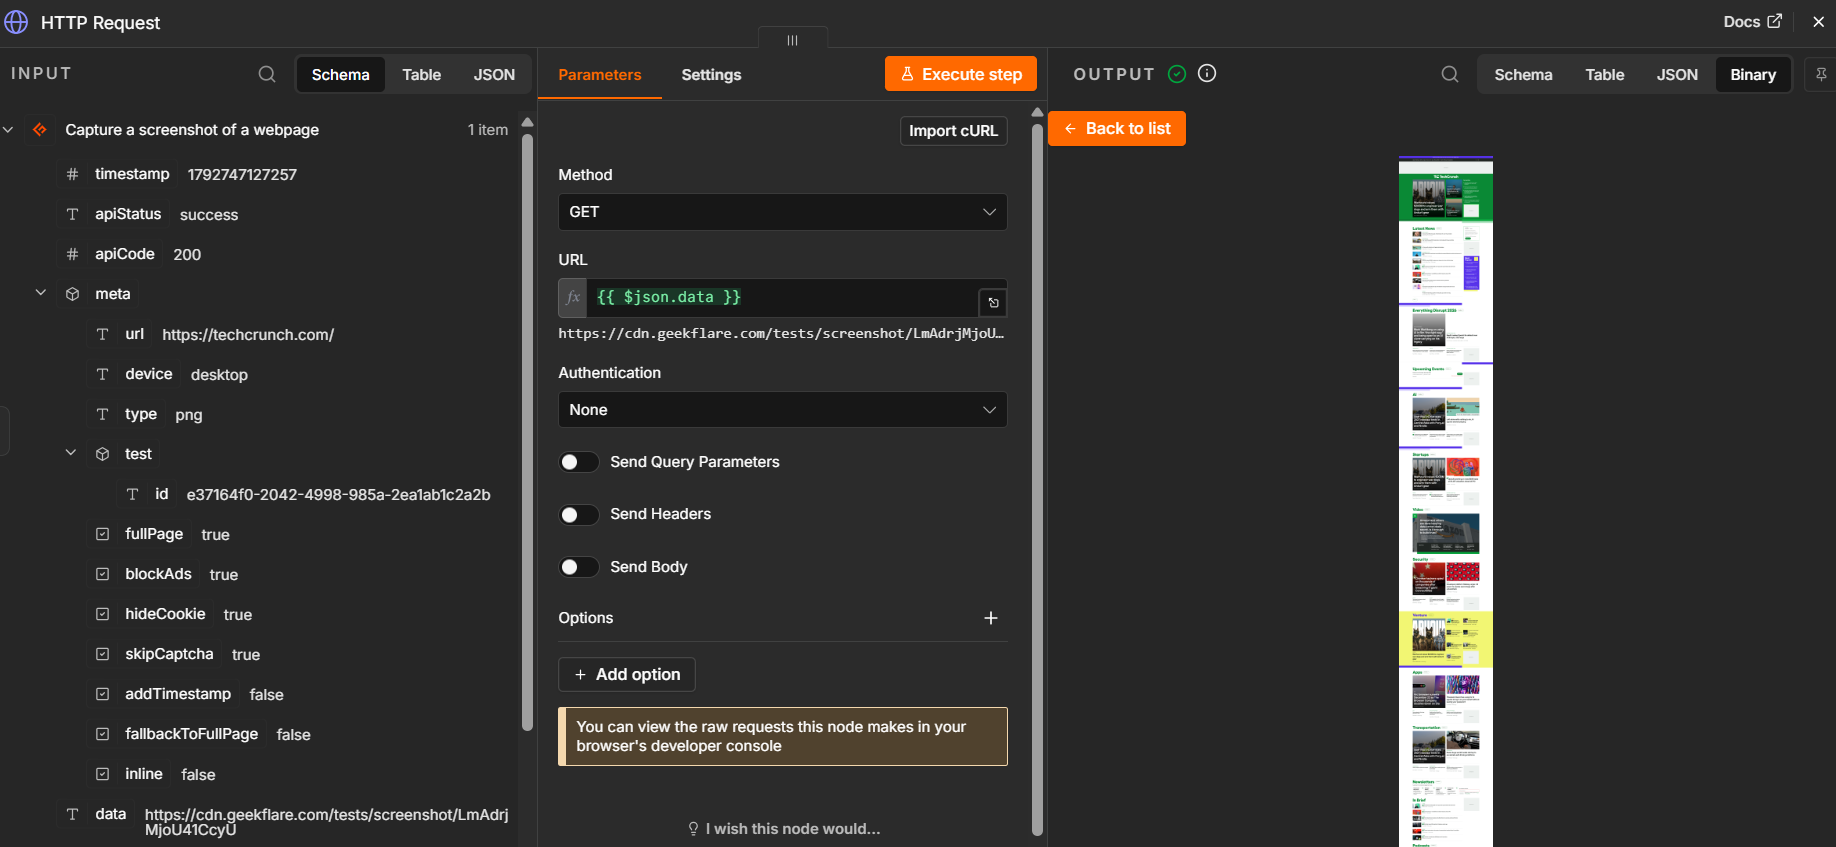Select the Parameters tab

600,75
